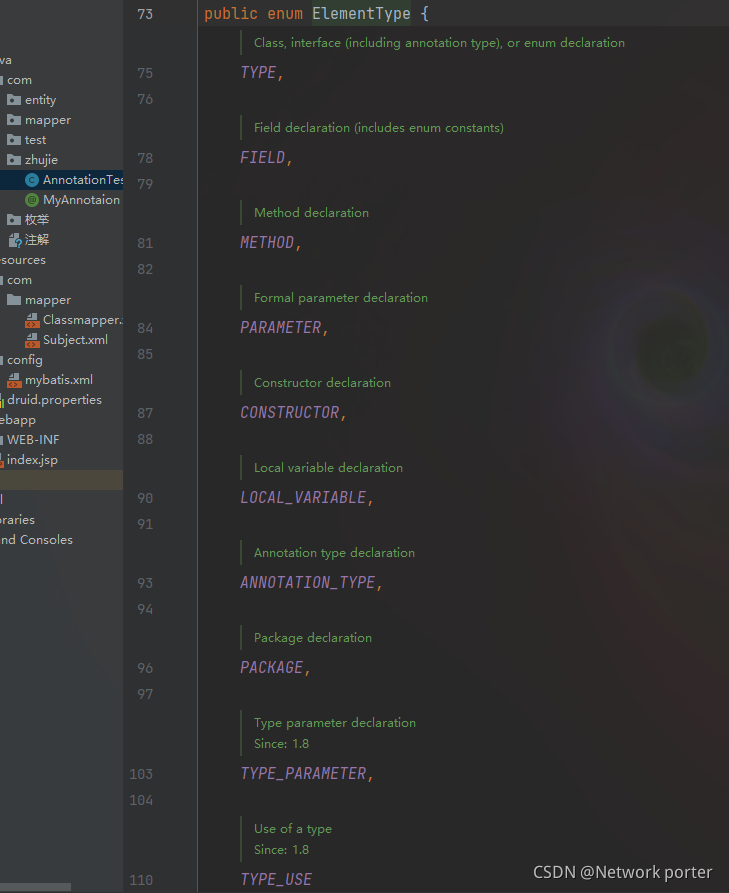729x893 pixels.
Task: Click the METHOD enum constant
Action: pos(267,243)
